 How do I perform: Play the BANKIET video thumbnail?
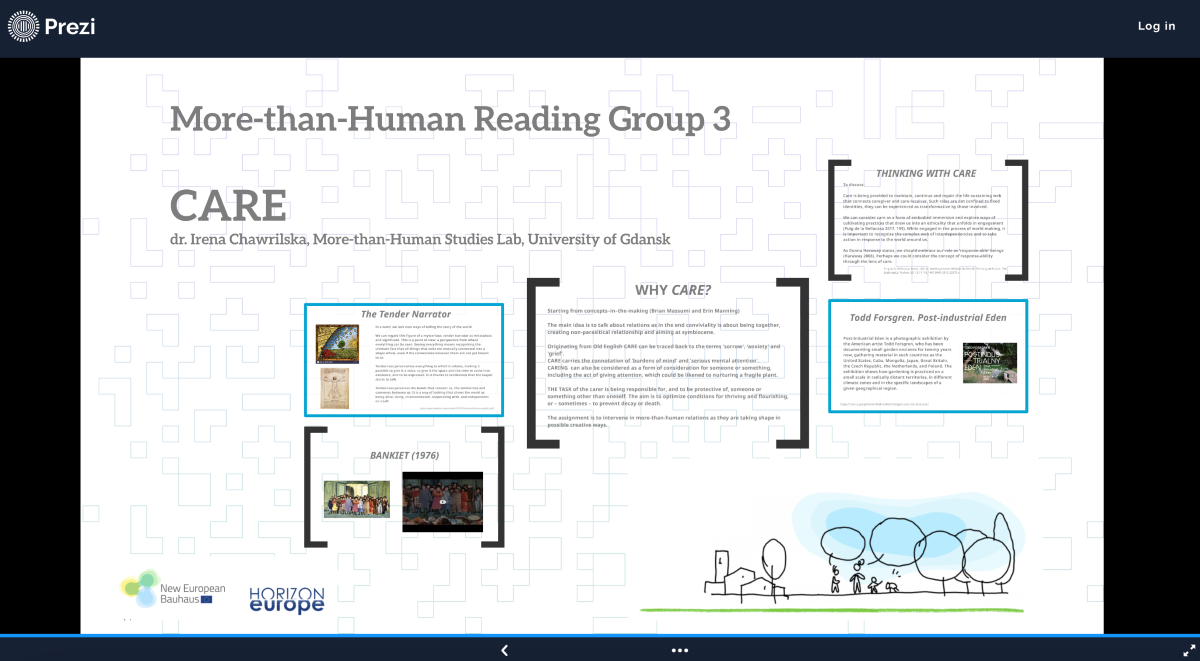point(442,502)
